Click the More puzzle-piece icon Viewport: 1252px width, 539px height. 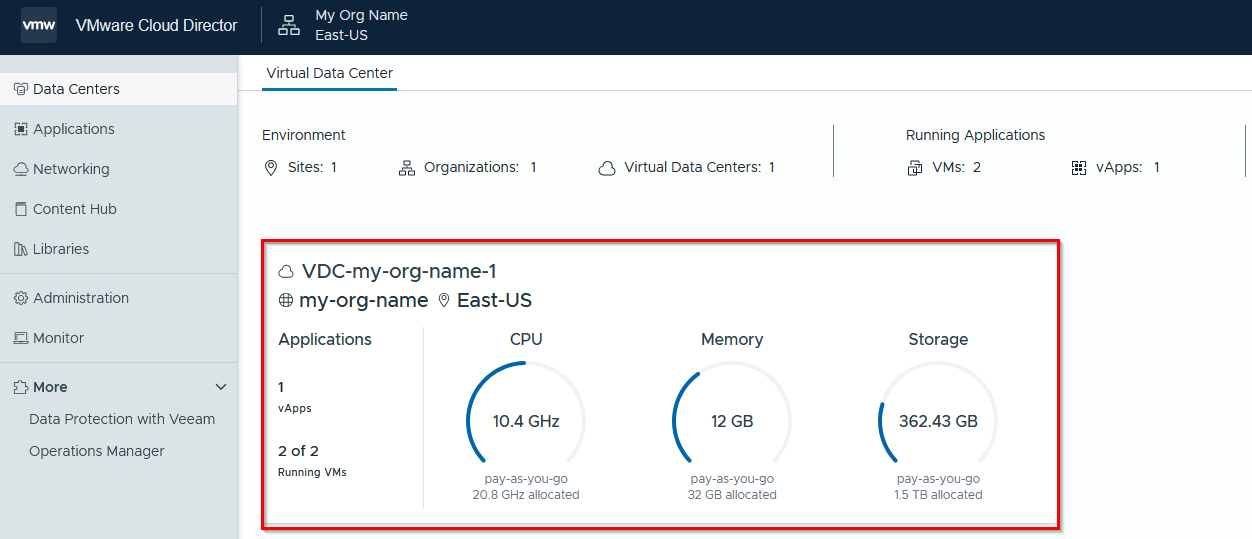(x=21, y=387)
